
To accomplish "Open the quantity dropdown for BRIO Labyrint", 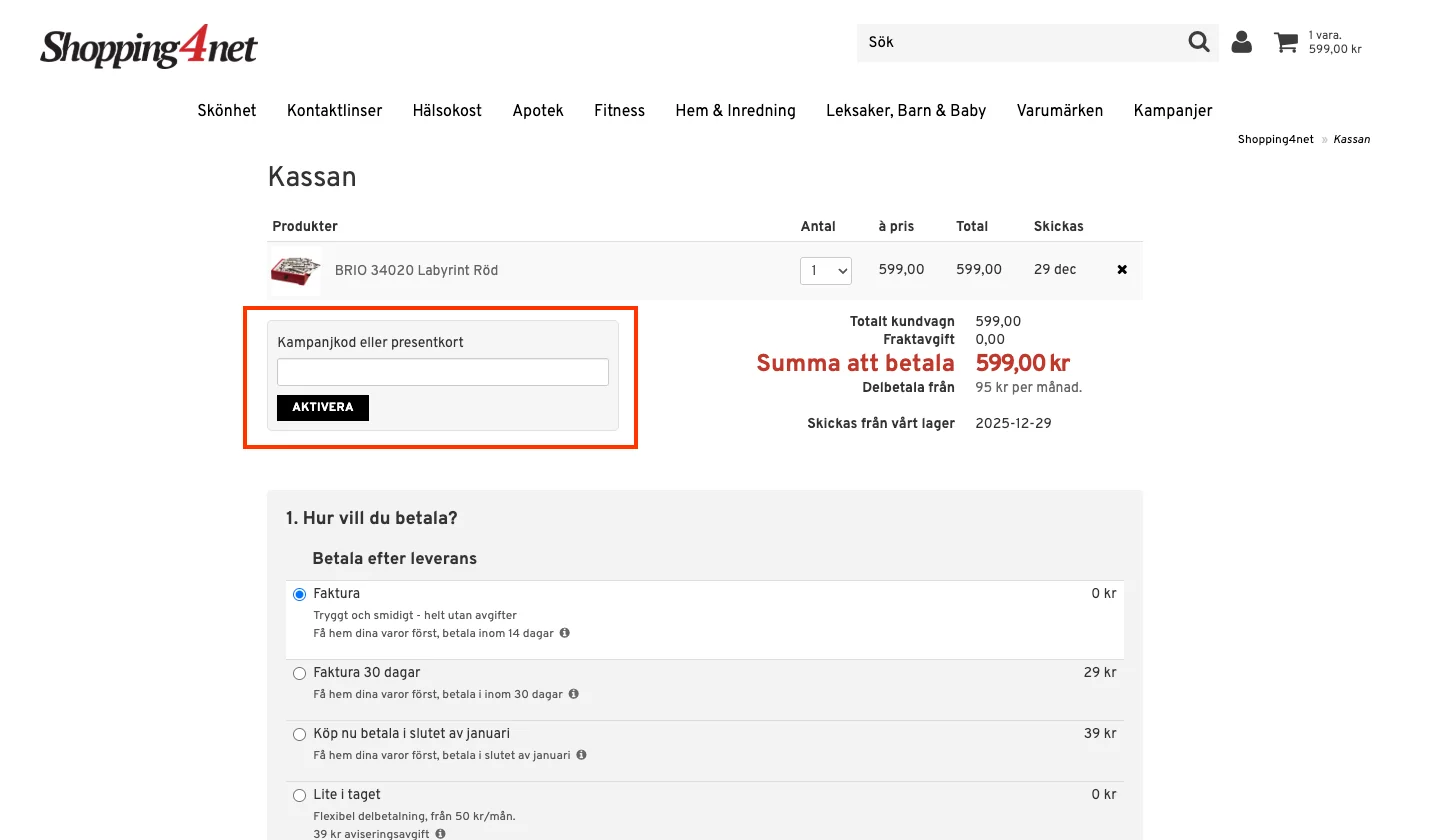I will pyautogui.click(x=825, y=270).
